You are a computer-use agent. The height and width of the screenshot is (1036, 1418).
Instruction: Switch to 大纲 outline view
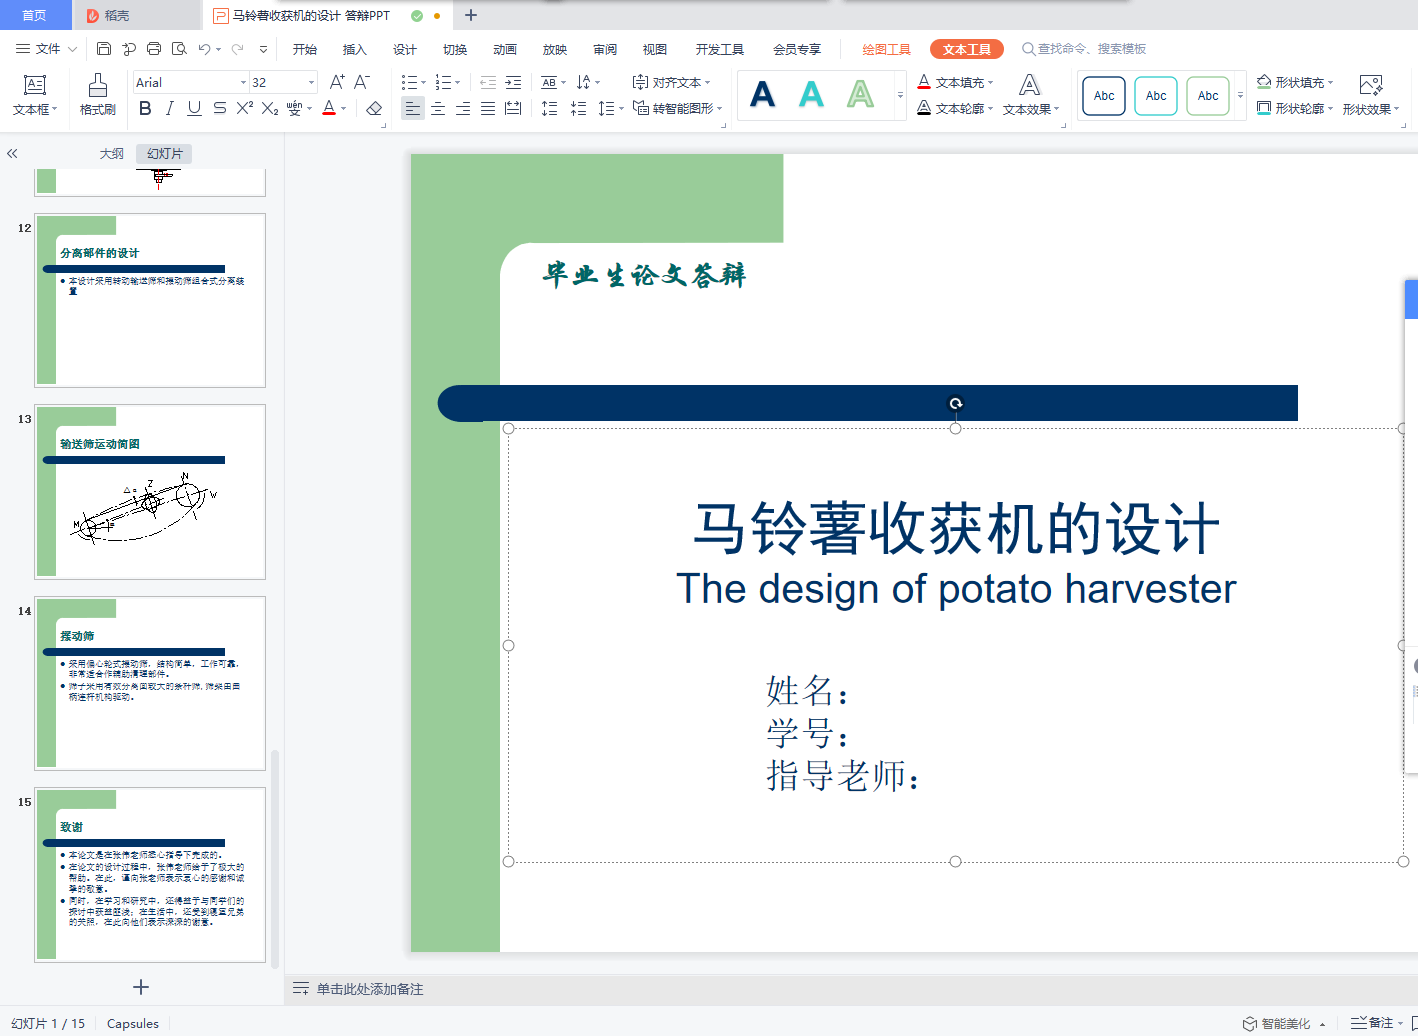pyautogui.click(x=112, y=153)
